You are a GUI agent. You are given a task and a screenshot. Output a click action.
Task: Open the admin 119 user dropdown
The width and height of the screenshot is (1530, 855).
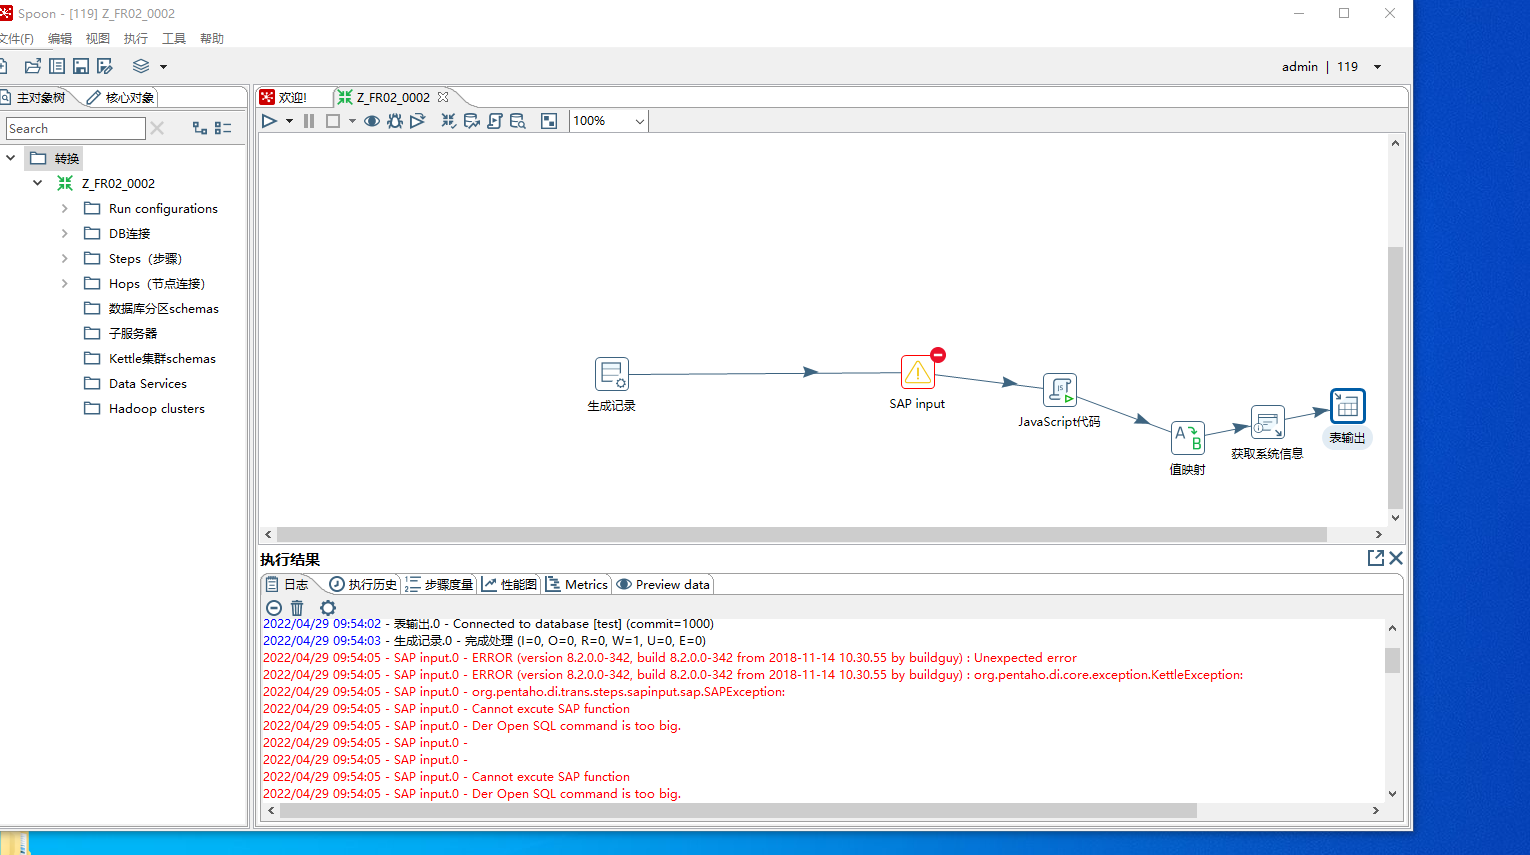(x=1377, y=67)
